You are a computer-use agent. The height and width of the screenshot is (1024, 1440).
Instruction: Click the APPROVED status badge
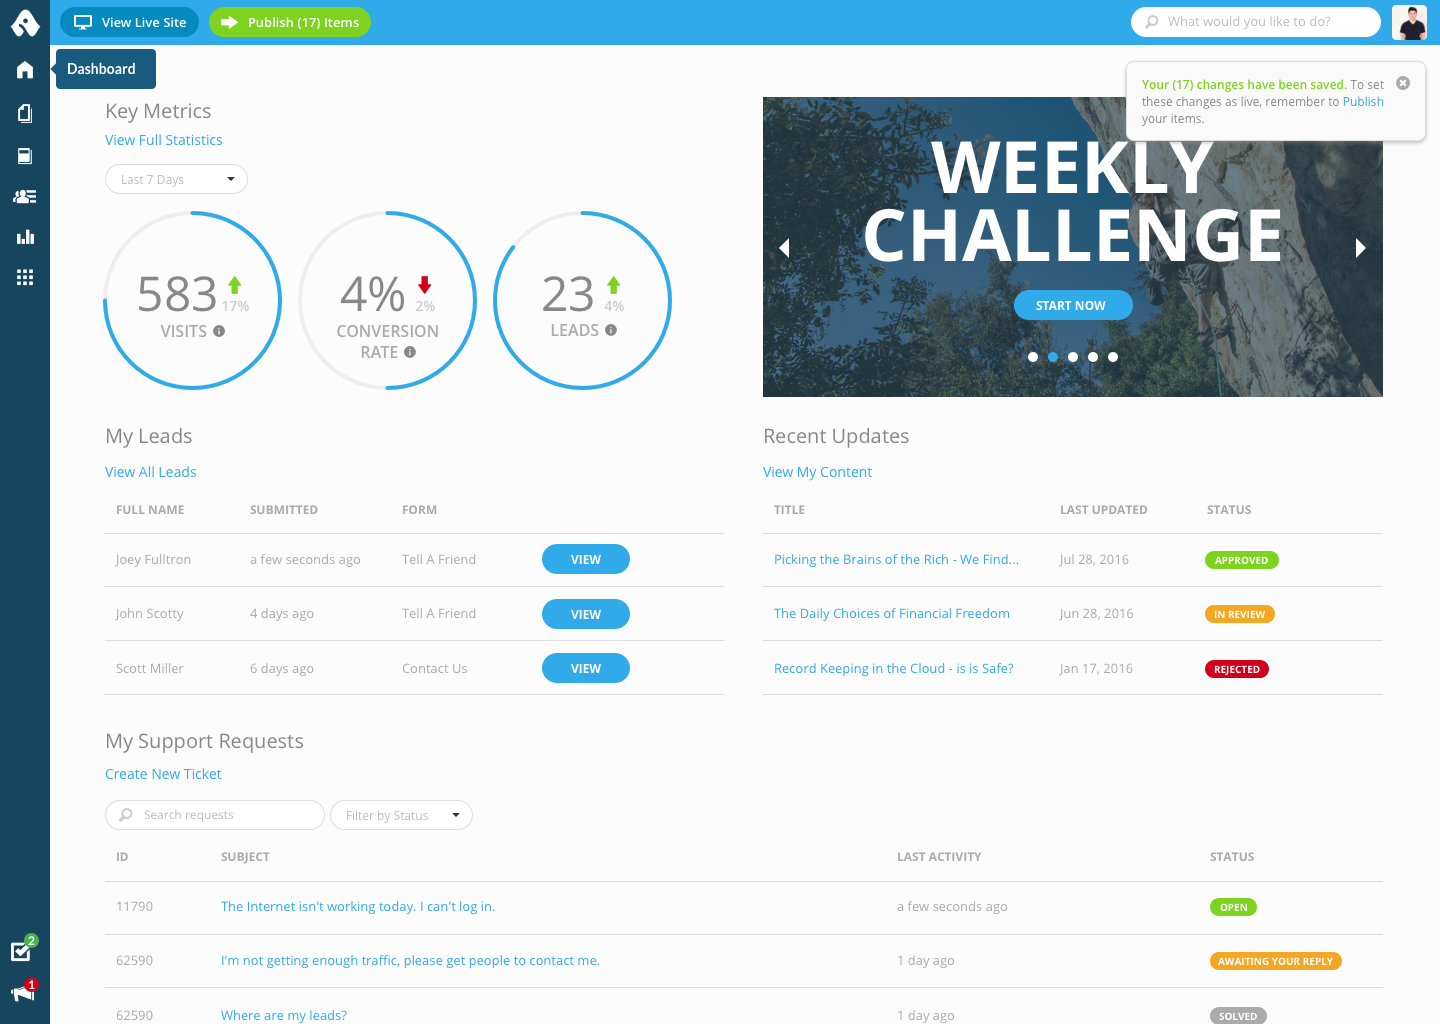click(x=1242, y=560)
